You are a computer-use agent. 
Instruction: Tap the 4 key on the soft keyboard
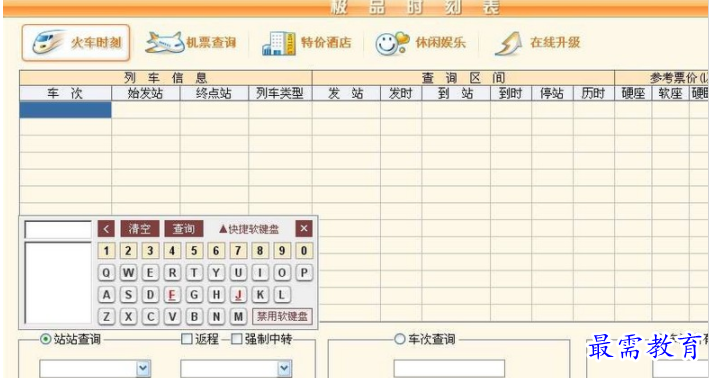(x=172, y=250)
